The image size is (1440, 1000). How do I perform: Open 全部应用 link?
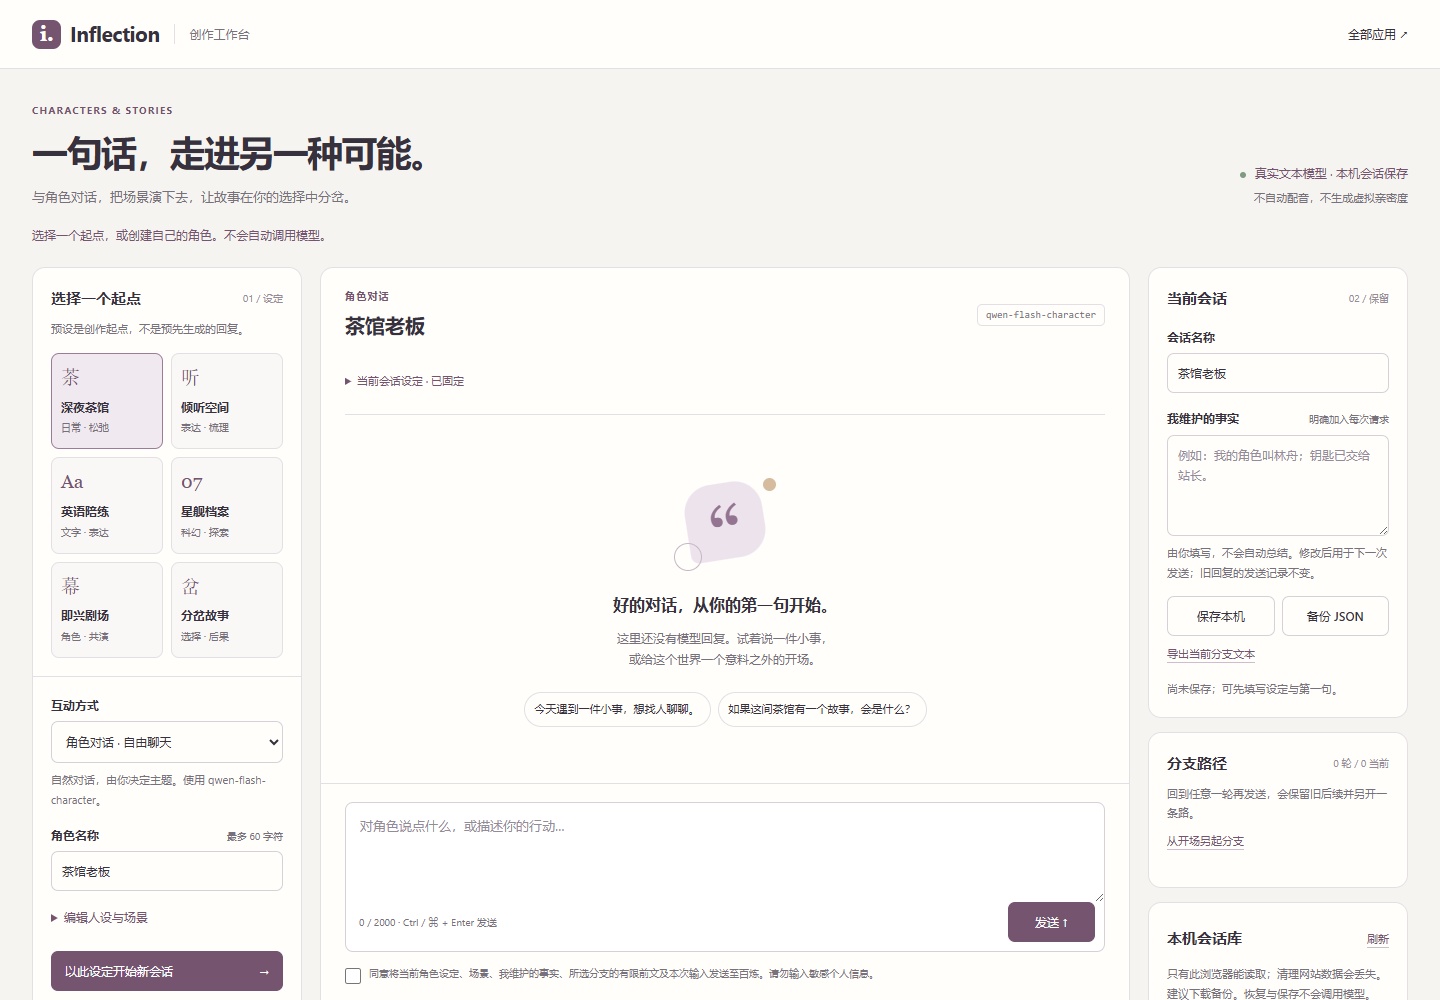(x=1377, y=34)
